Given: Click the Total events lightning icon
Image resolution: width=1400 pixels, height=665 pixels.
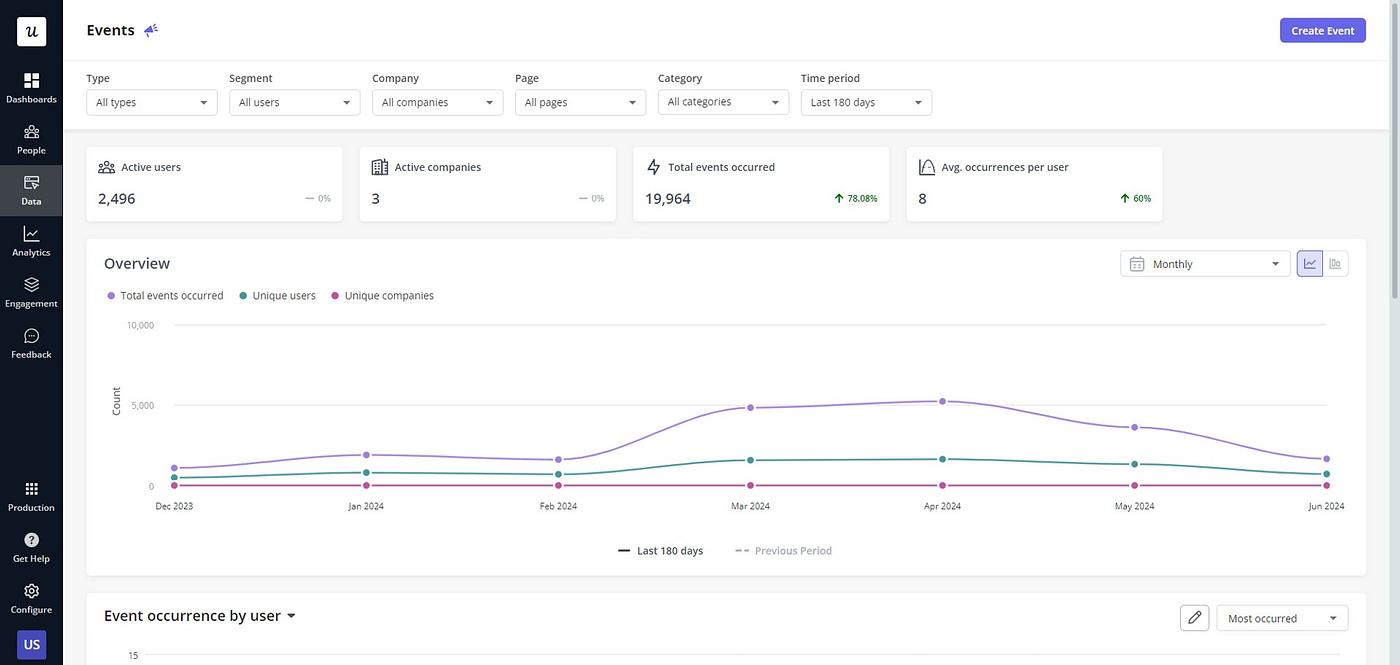Looking at the screenshot, I should click(653, 167).
